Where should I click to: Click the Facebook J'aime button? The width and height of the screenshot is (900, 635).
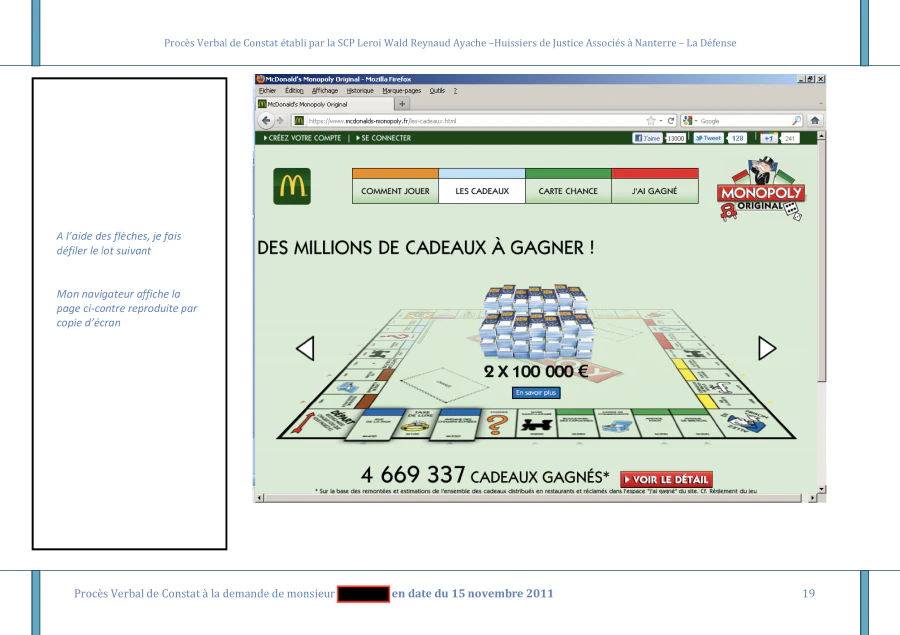(648, 138)
